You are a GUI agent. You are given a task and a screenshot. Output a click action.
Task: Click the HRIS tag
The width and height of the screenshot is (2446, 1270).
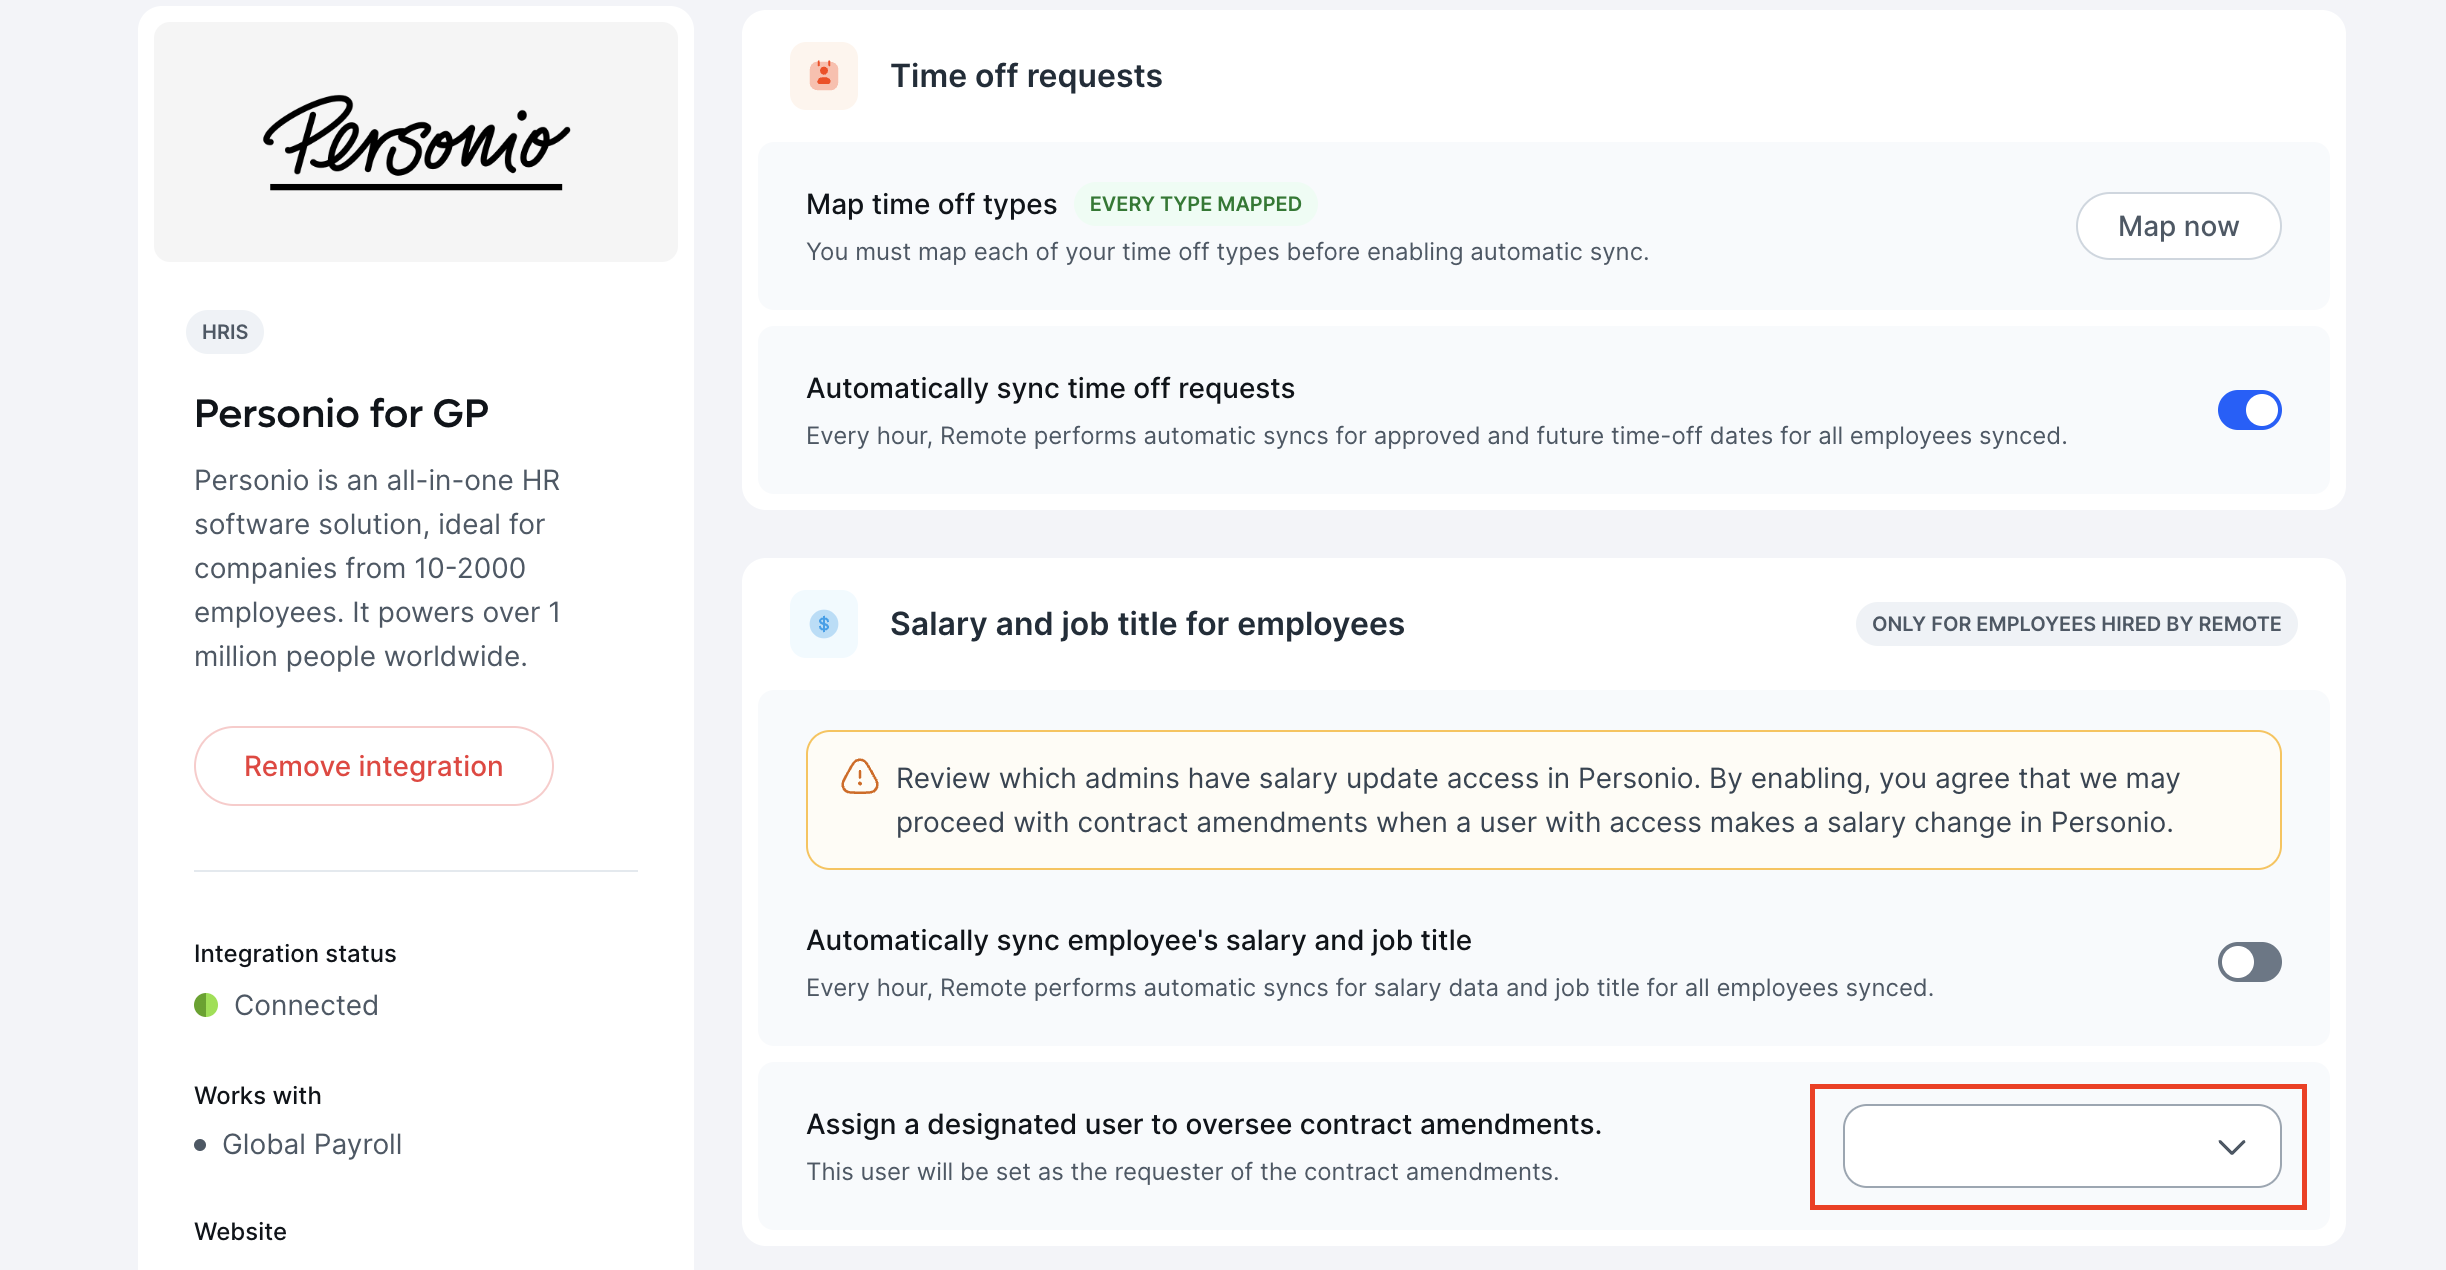coord(225,332)
